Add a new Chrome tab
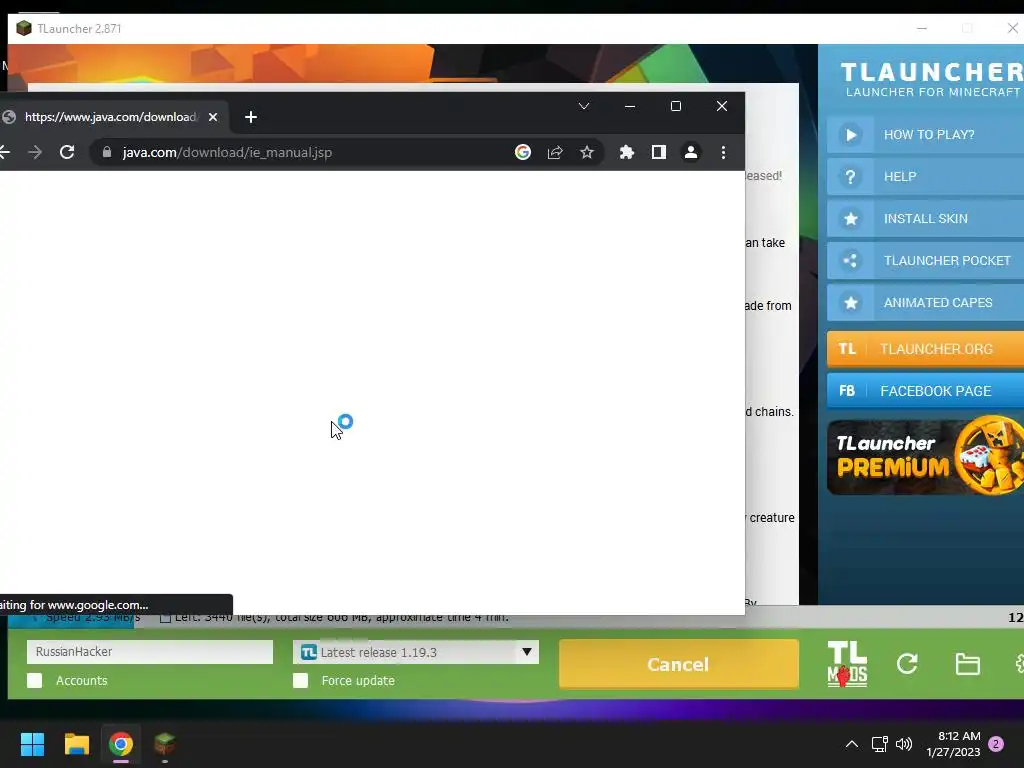The image size is (1024, 768). [x=251, y=117]
